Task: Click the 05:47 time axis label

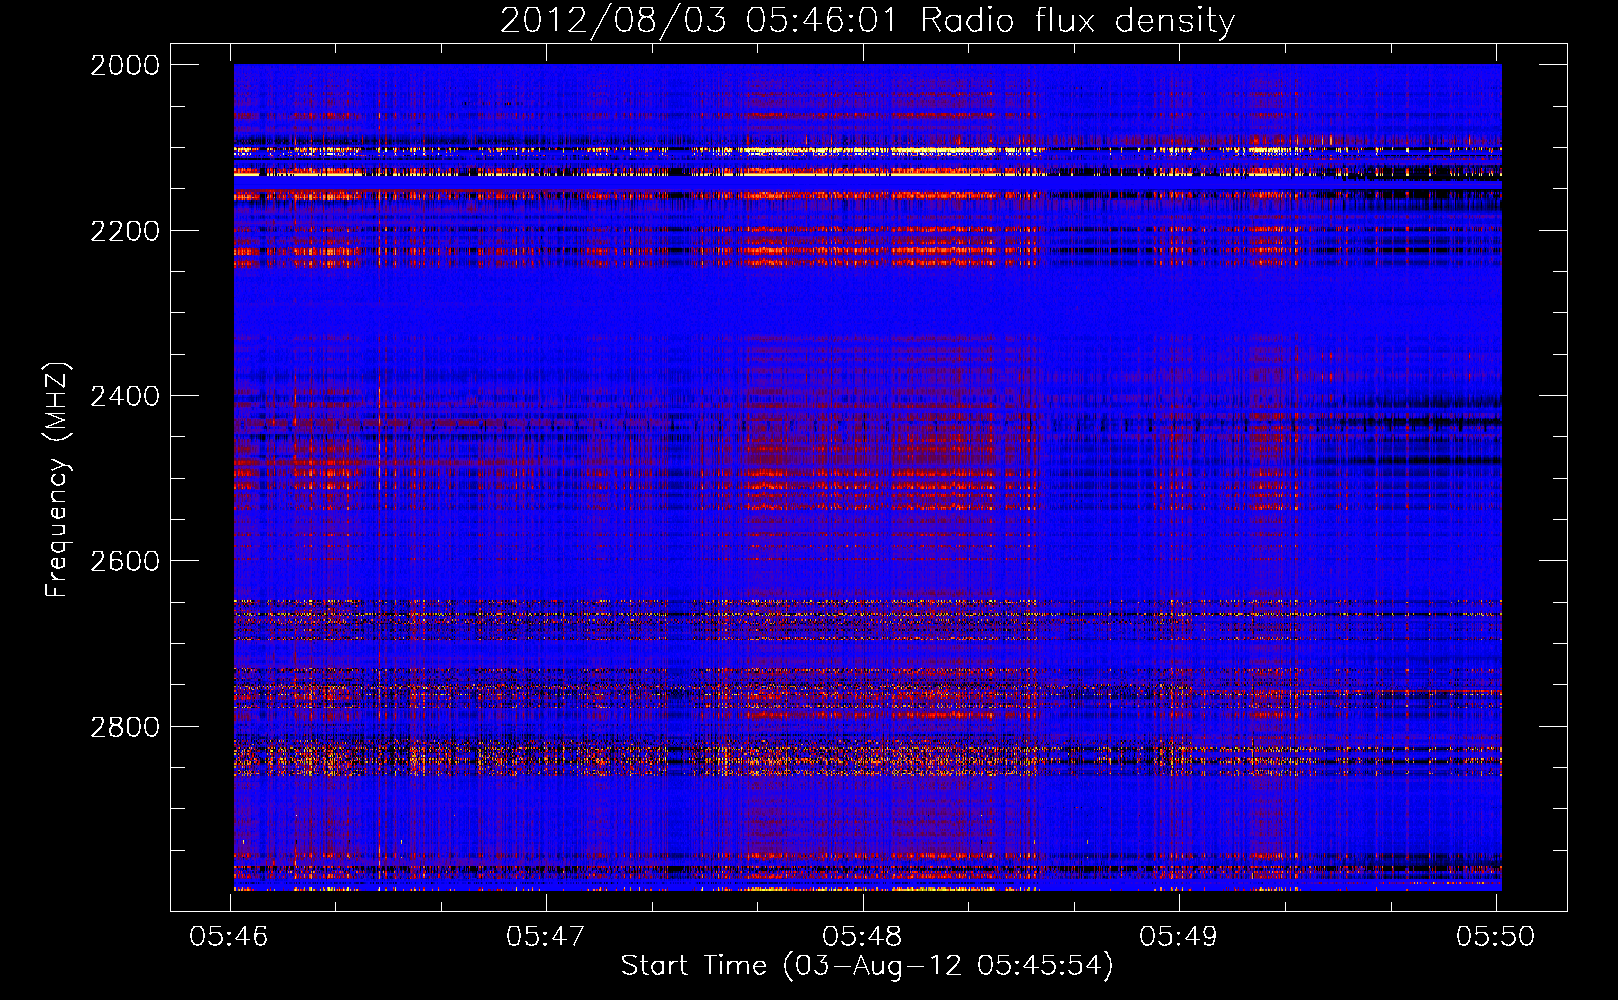Action: 545,936
